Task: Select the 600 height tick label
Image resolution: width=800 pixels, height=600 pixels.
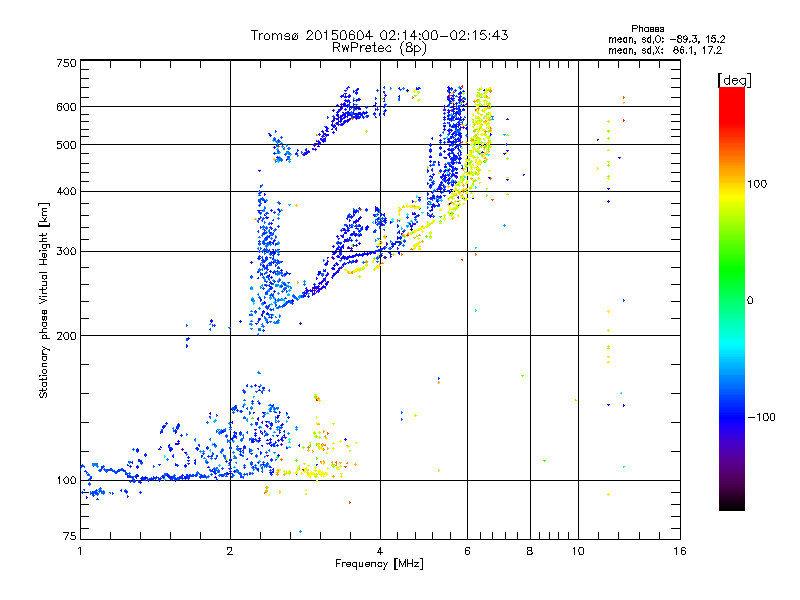Action: pos(66,107)
